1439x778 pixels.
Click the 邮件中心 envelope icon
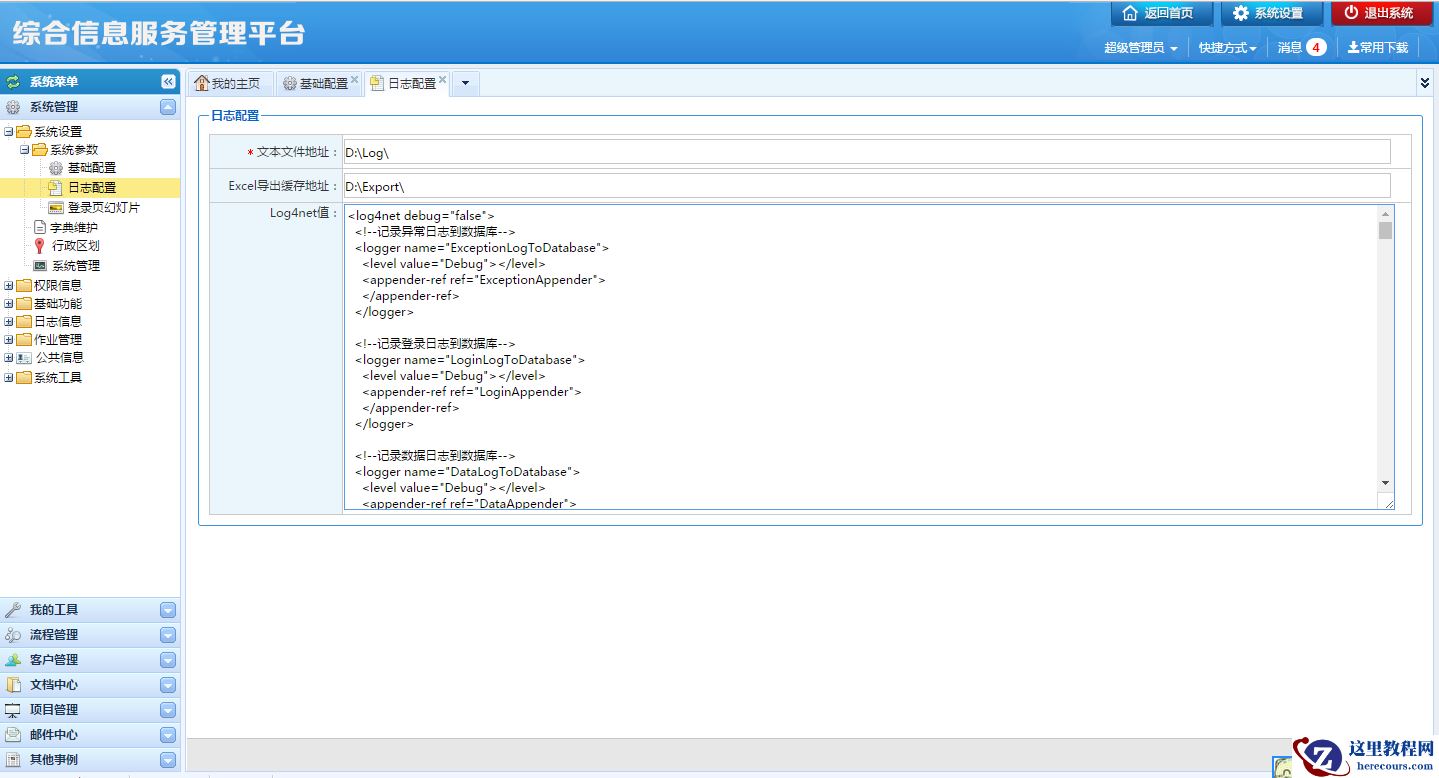coord(13,735)
